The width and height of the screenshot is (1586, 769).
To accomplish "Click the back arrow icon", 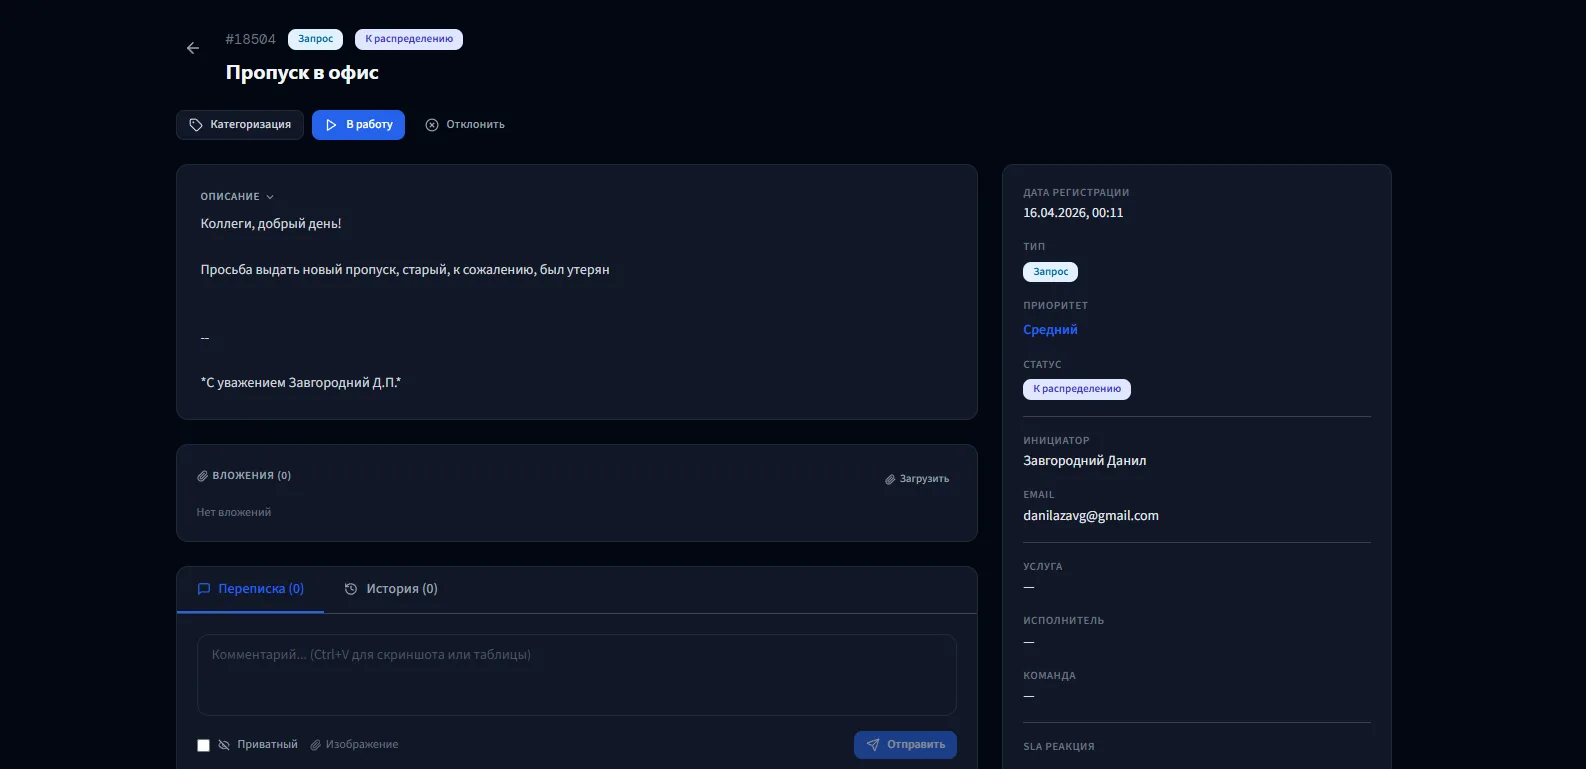I will 193,48.
